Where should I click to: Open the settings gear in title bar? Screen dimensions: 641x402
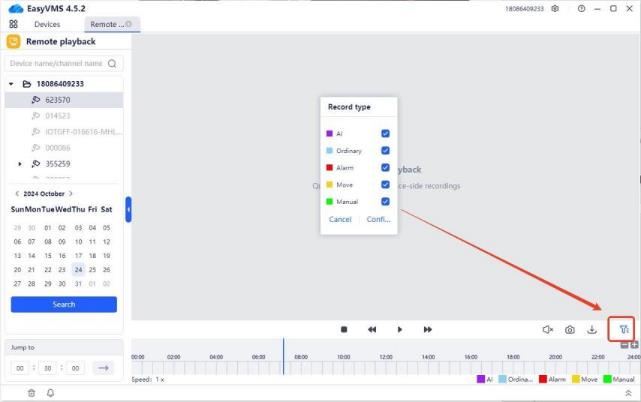(x=555, y=8)
